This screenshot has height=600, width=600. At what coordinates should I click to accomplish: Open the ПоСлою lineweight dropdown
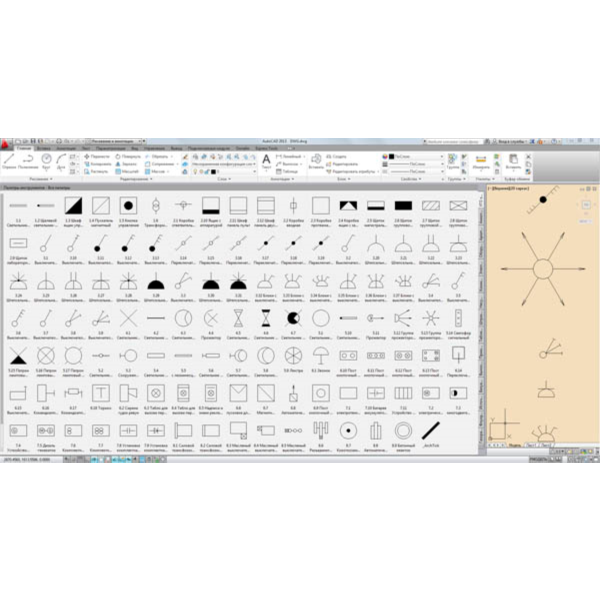[416, 164]
